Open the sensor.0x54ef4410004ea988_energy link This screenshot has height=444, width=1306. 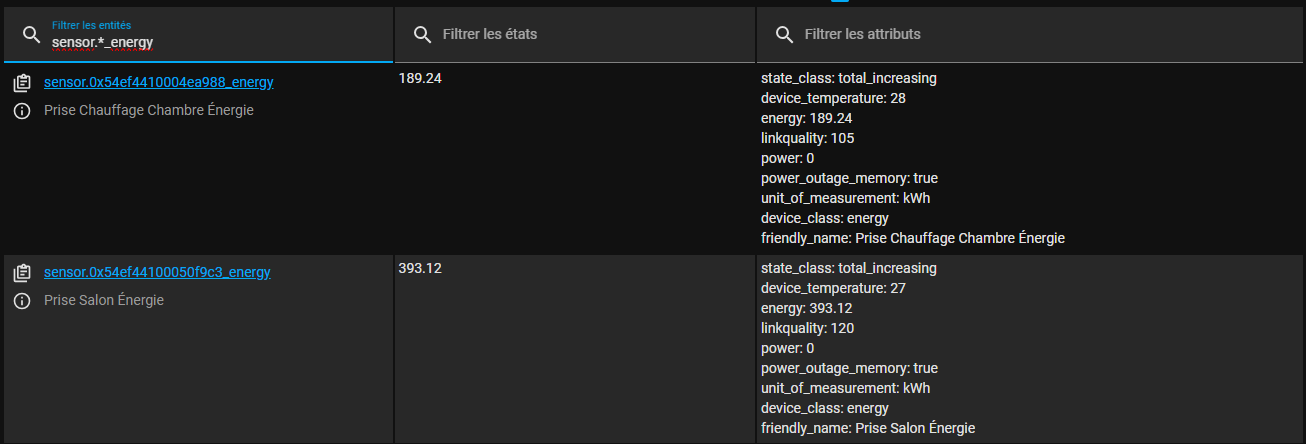158,82
